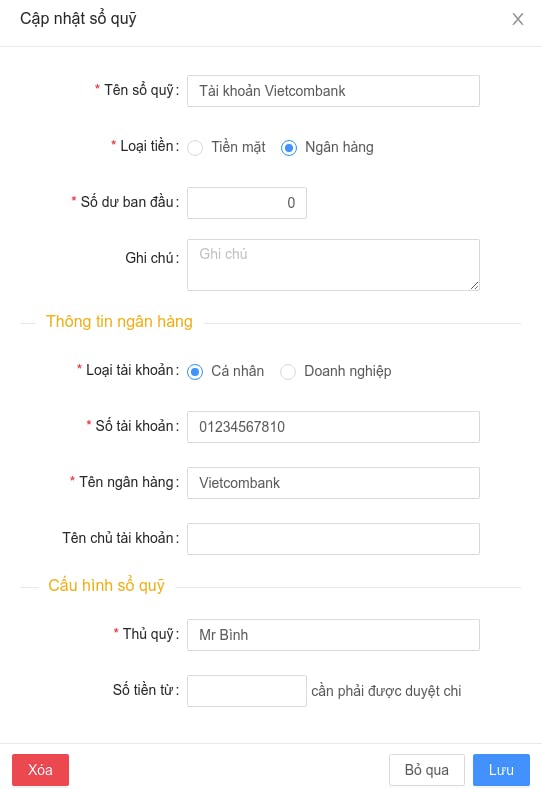Focus the Tên ngân hàng field
542x789 pixels.
coord(333,483)
